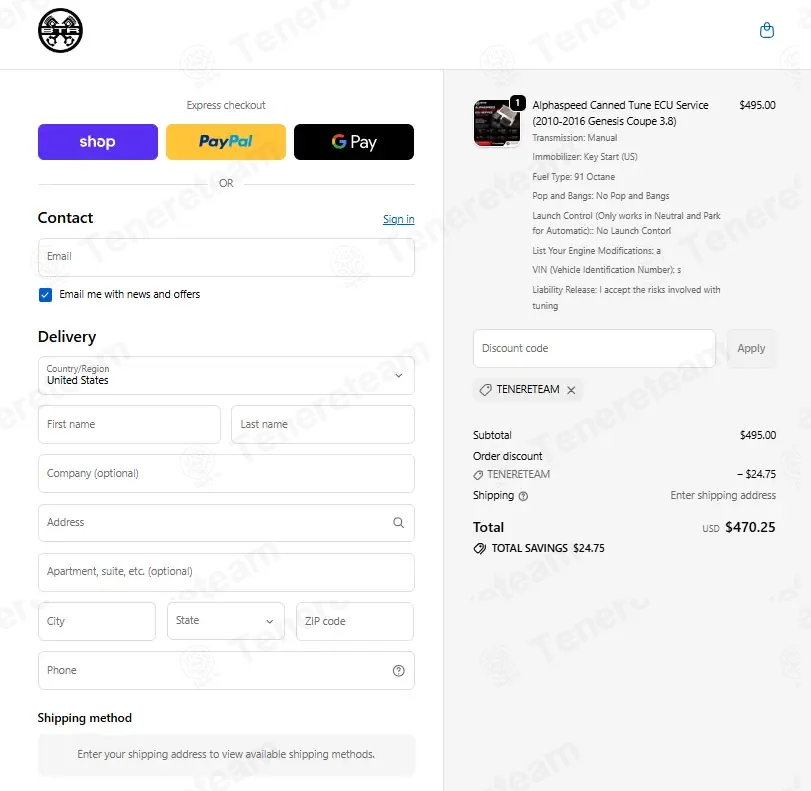Select Google Pay express checkout

(354, 142)
